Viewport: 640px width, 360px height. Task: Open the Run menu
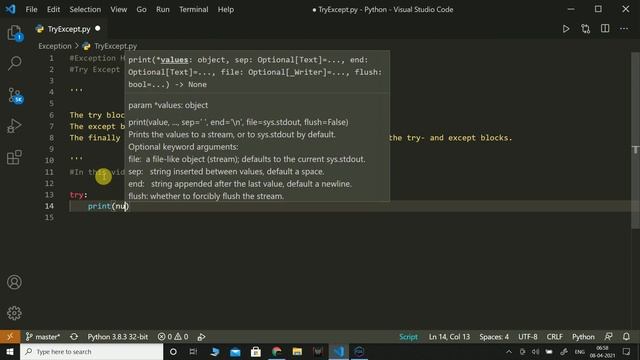point(162,9)
